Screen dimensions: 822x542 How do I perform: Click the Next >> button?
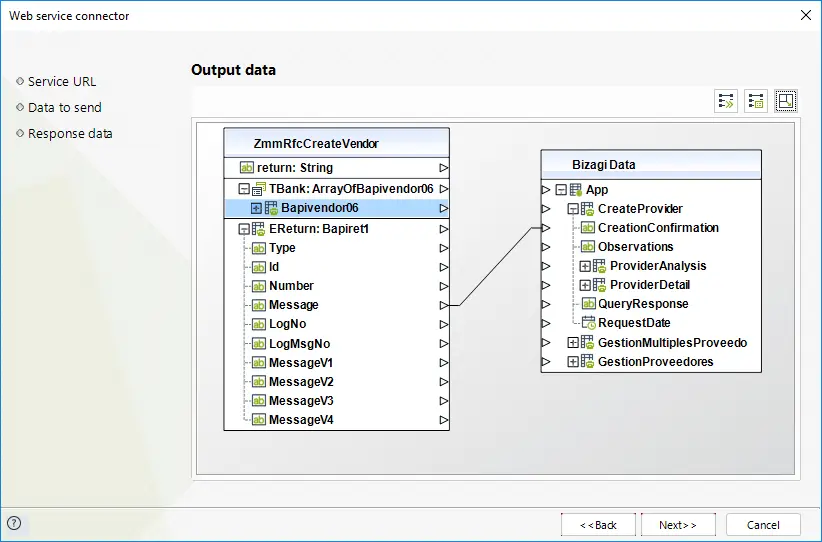click(x=678, y=525)
